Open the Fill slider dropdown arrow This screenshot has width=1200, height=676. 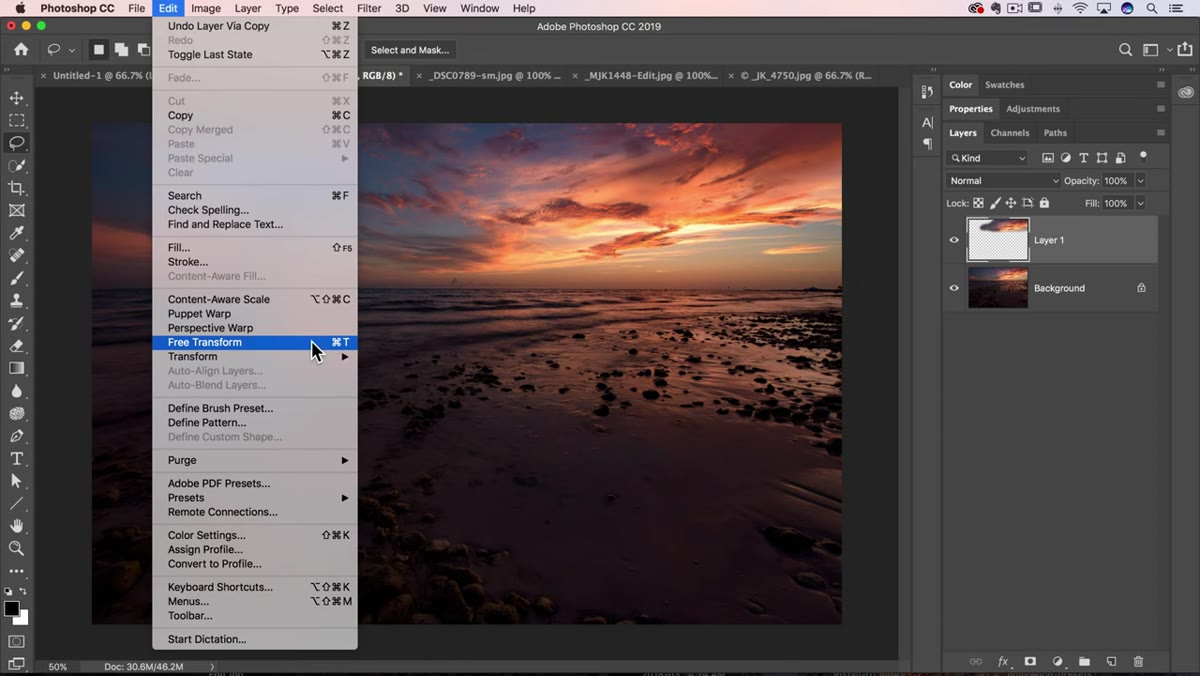(x=1140, y=203)
